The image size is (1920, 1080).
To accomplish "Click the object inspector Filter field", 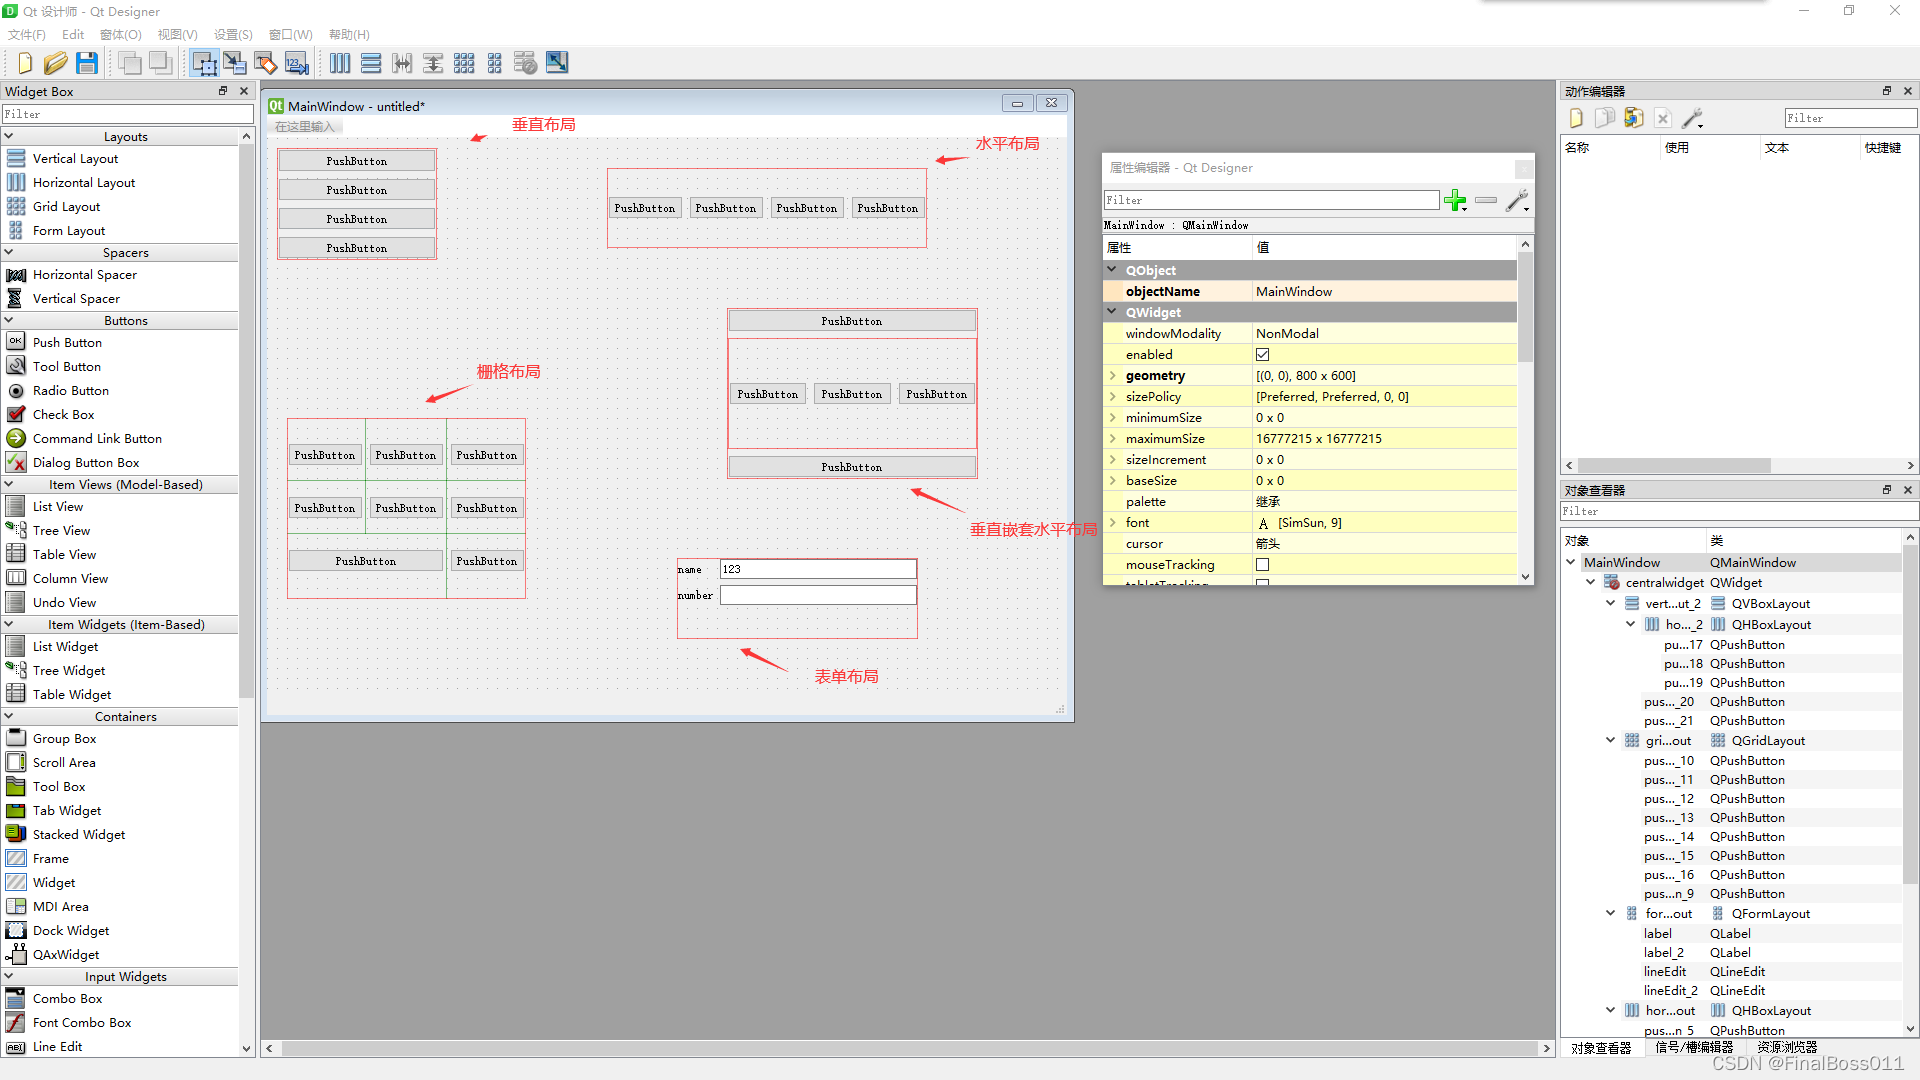I will coord(1738,511).
